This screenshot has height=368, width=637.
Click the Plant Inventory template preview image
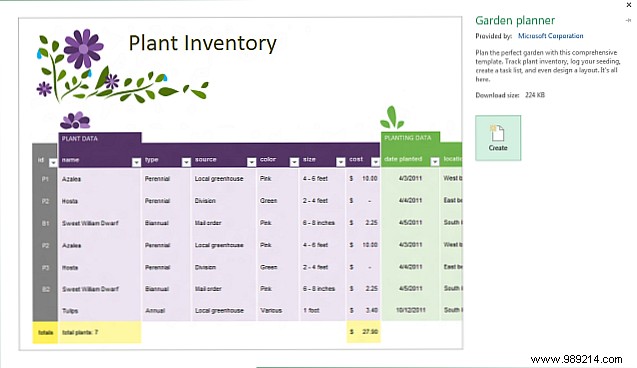coord(240,183)
